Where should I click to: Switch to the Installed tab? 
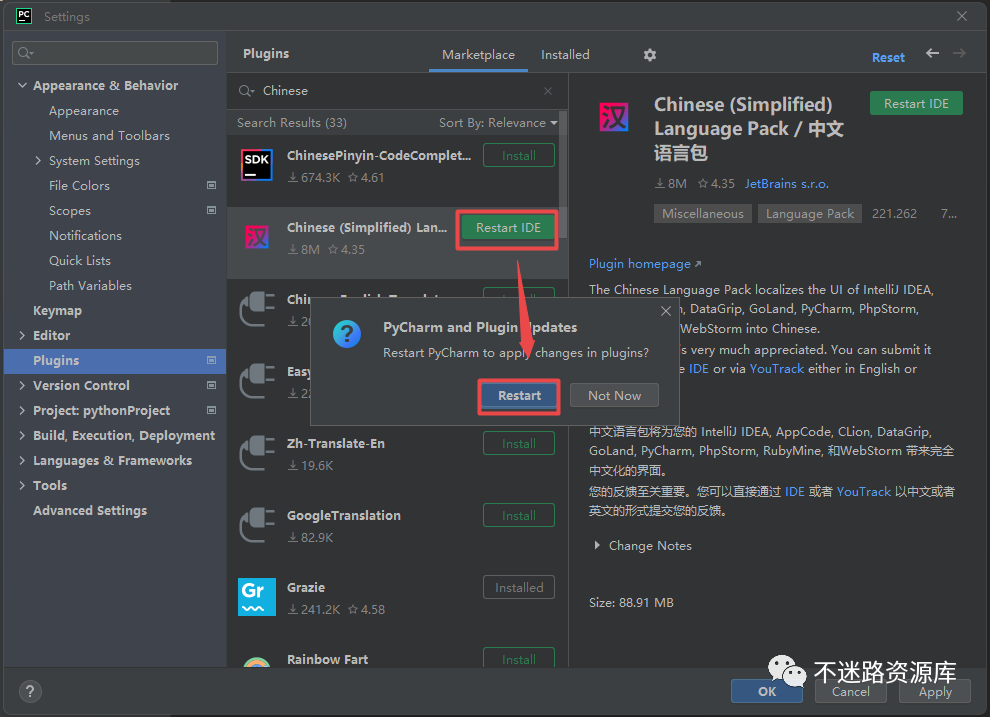coord(565,55)
